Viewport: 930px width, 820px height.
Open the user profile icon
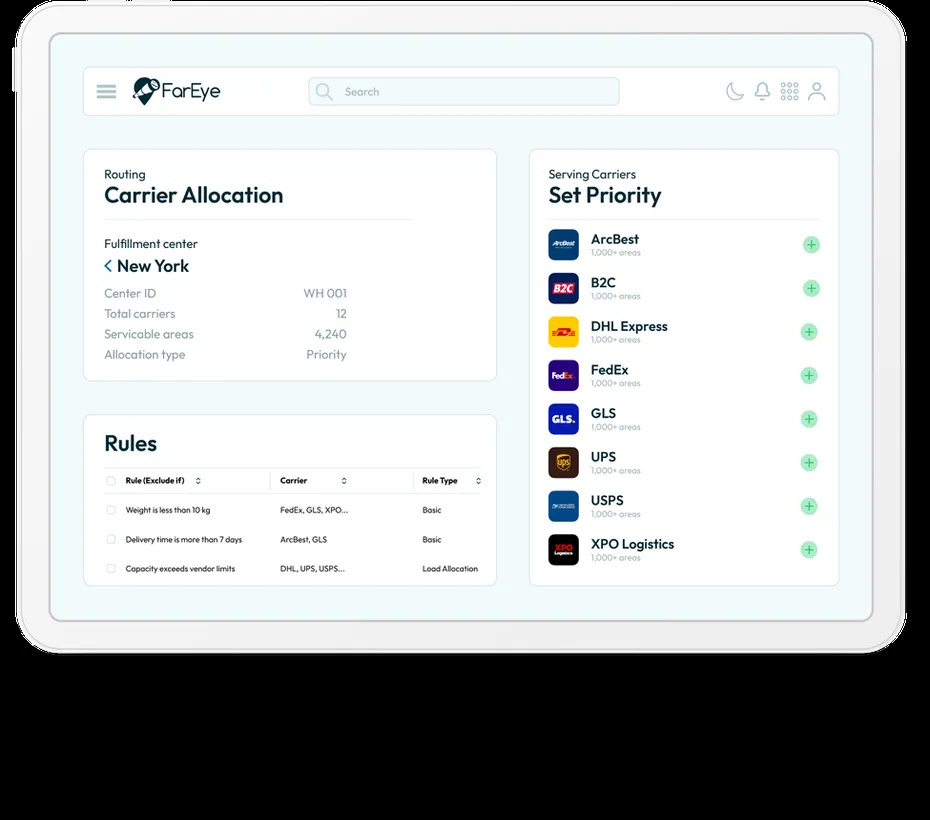[x=817, y=91]
